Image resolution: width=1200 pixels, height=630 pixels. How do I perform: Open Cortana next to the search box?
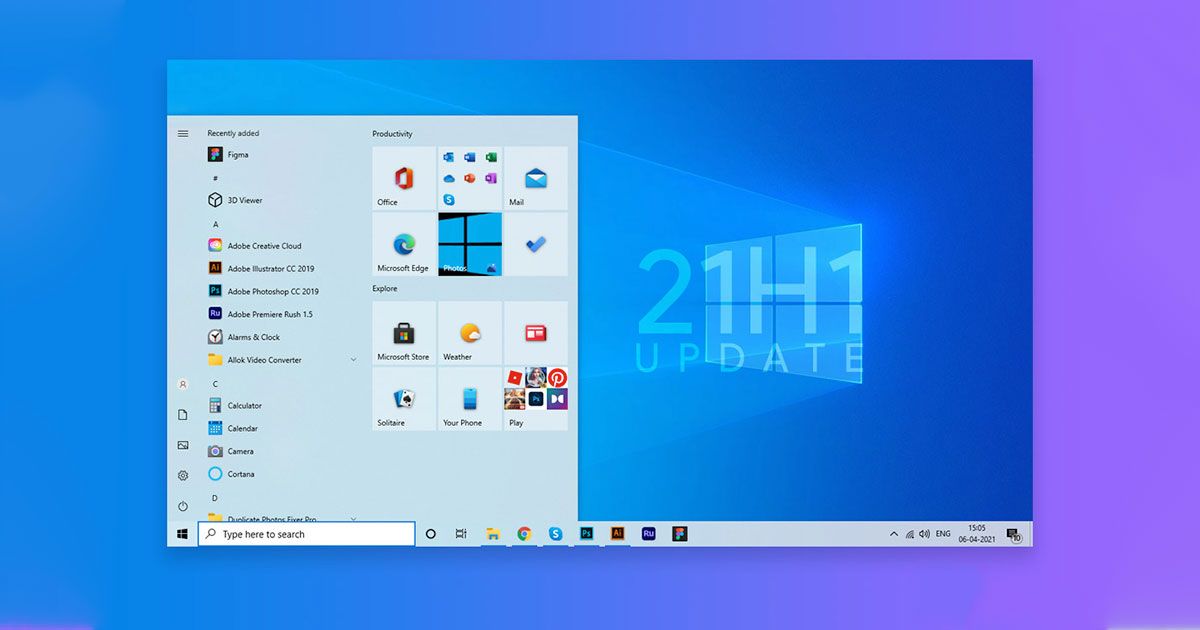point(431,534)
